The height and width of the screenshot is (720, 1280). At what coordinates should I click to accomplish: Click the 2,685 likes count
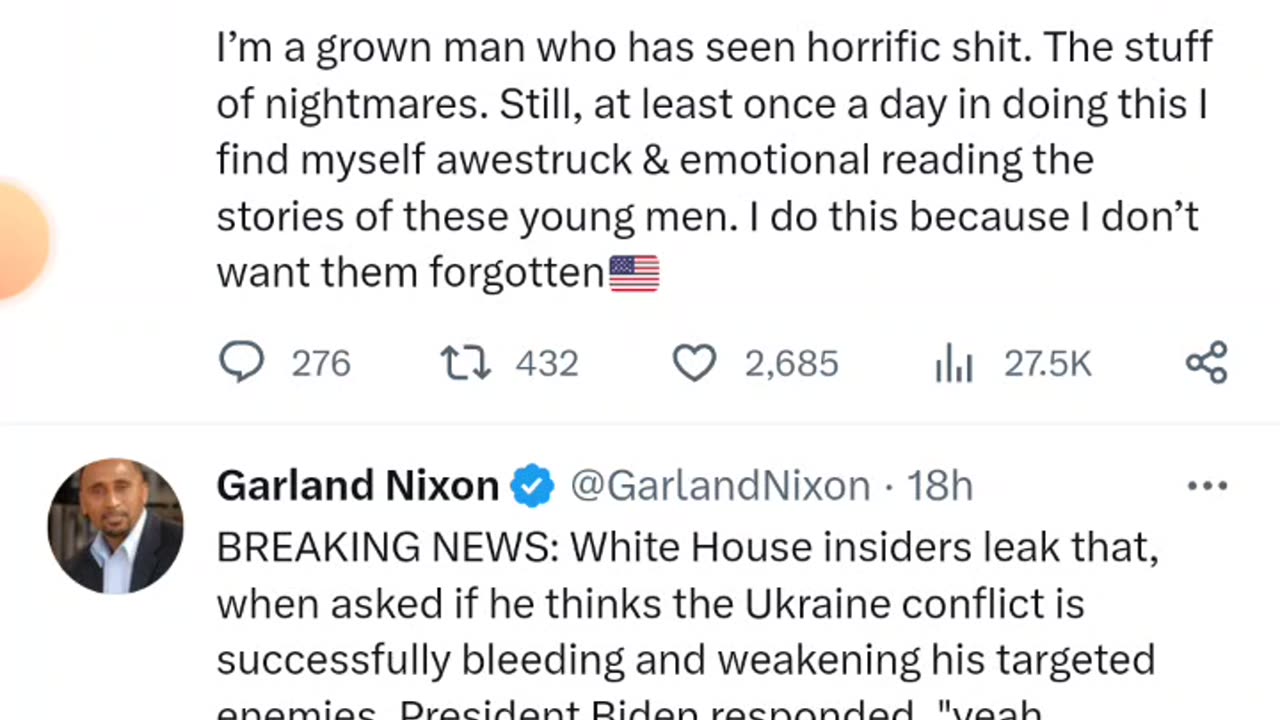791,364
